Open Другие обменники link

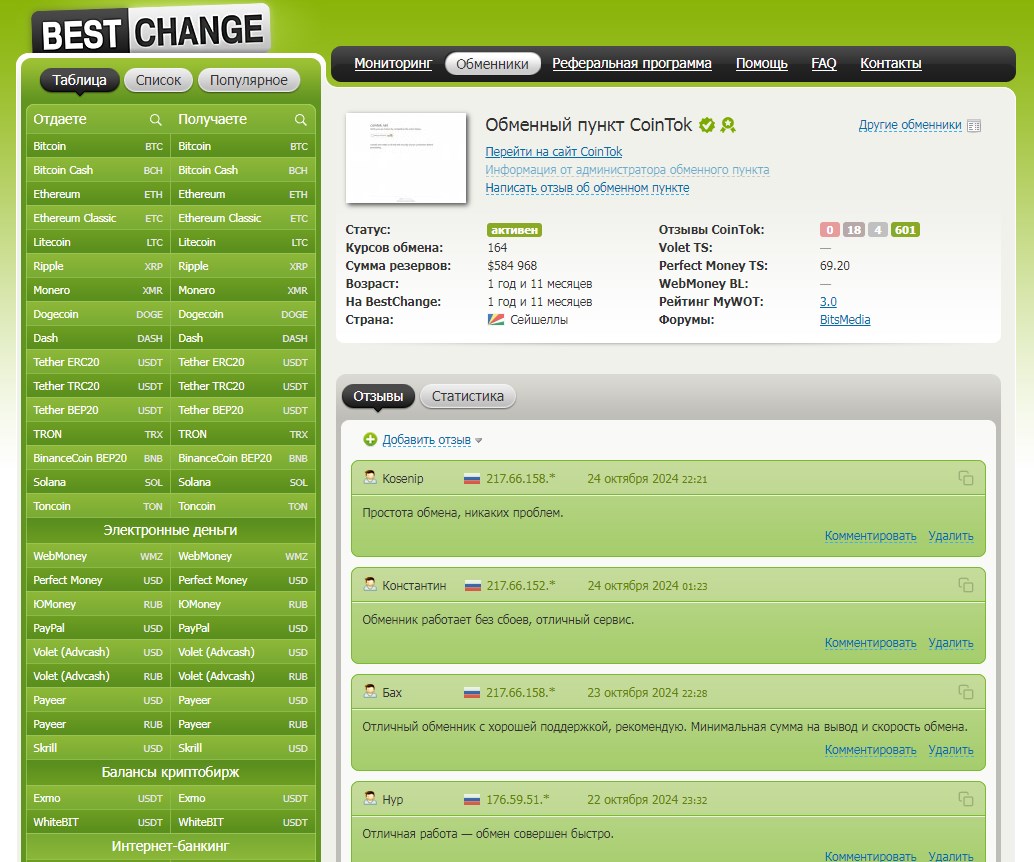tap(910, 125)
